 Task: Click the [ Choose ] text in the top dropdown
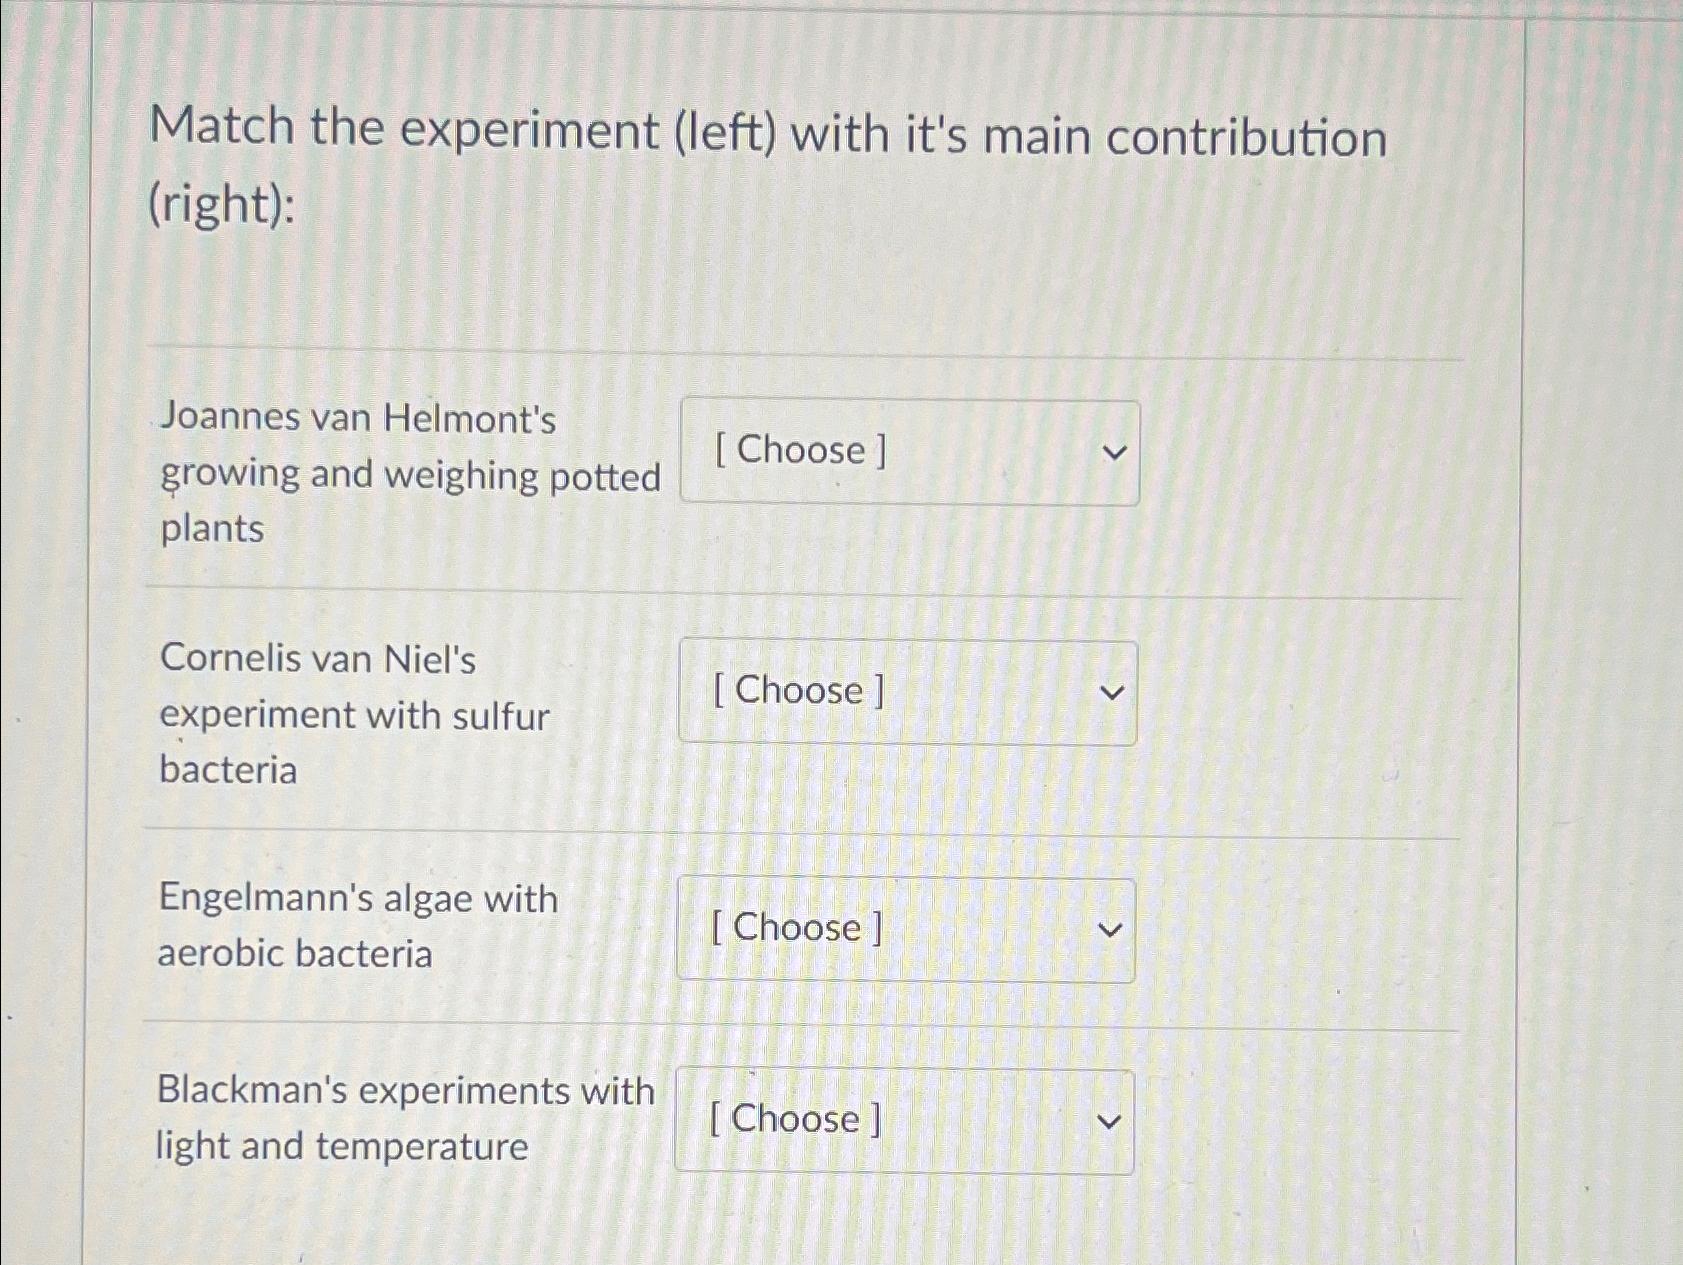(x=797, y=452)
